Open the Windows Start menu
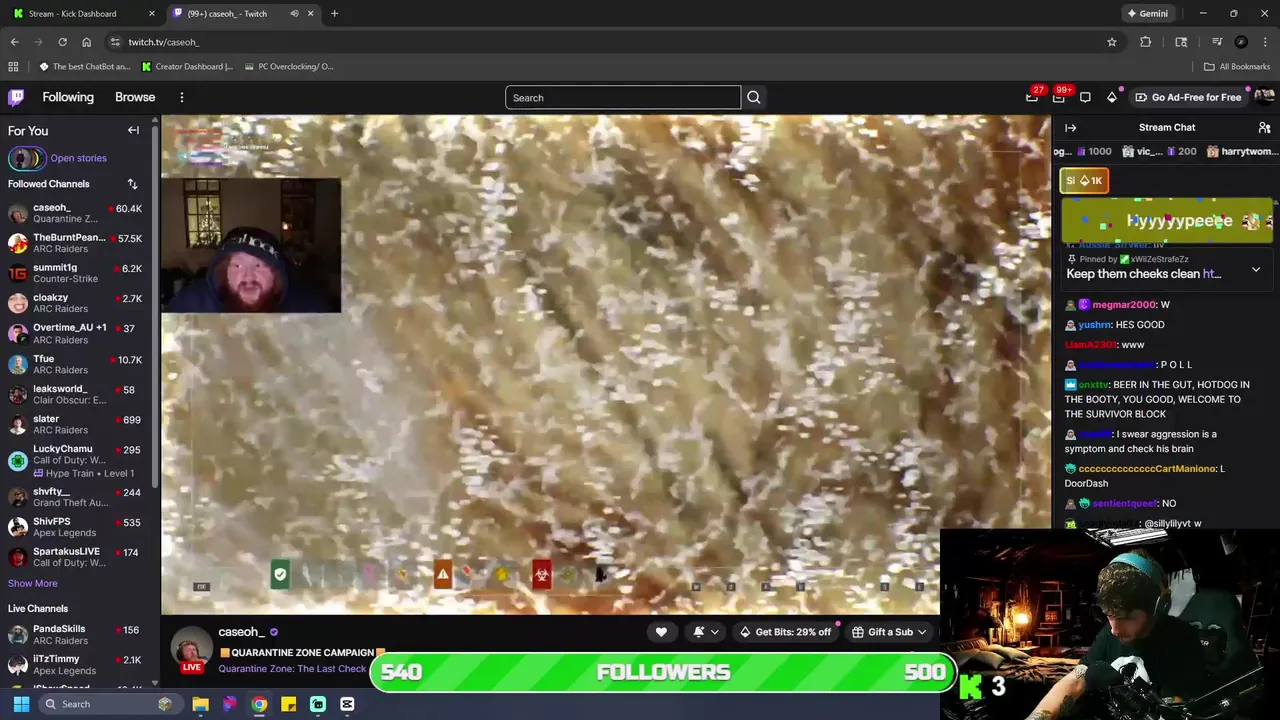Viewport: 1280px width, 720px height. coord(21,704)
